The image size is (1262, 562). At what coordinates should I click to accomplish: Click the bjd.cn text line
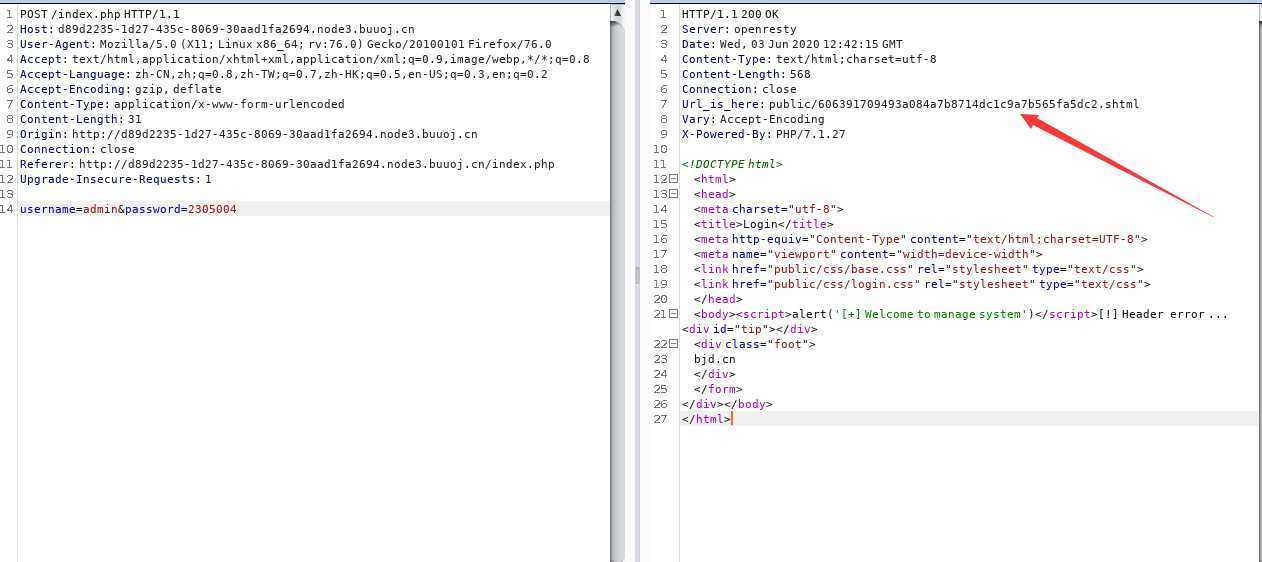point(715,359)
